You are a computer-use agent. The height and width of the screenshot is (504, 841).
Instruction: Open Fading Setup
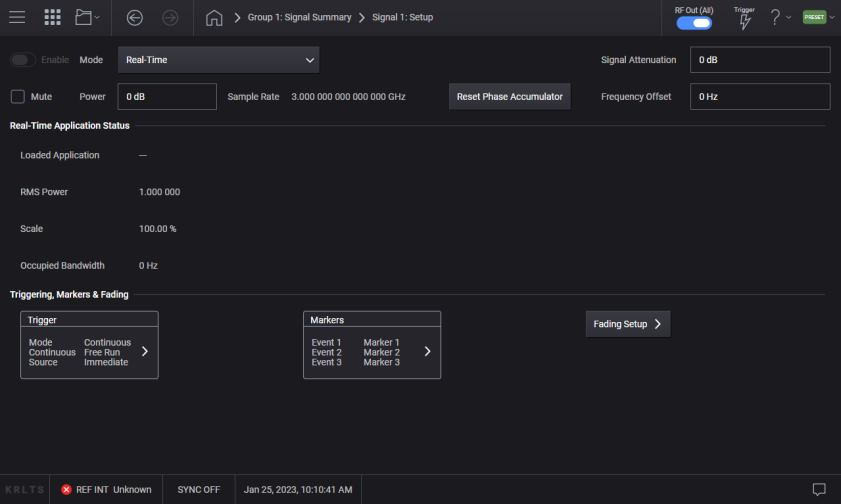tap(628, 324)
